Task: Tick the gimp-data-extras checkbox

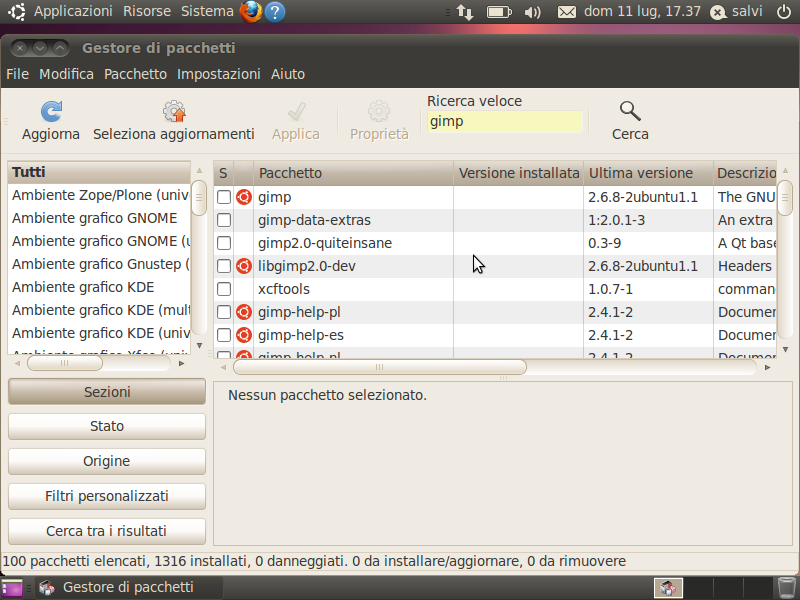Action: click(224, 220)
